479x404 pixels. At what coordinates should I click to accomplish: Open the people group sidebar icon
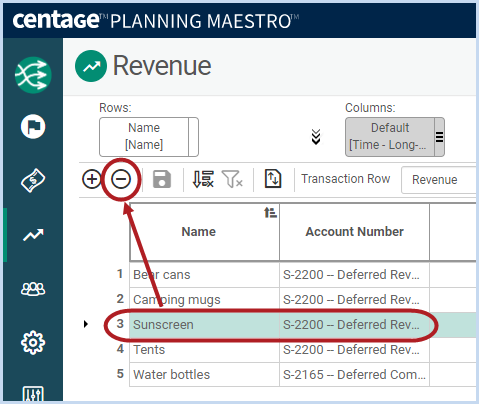[33, 289]
